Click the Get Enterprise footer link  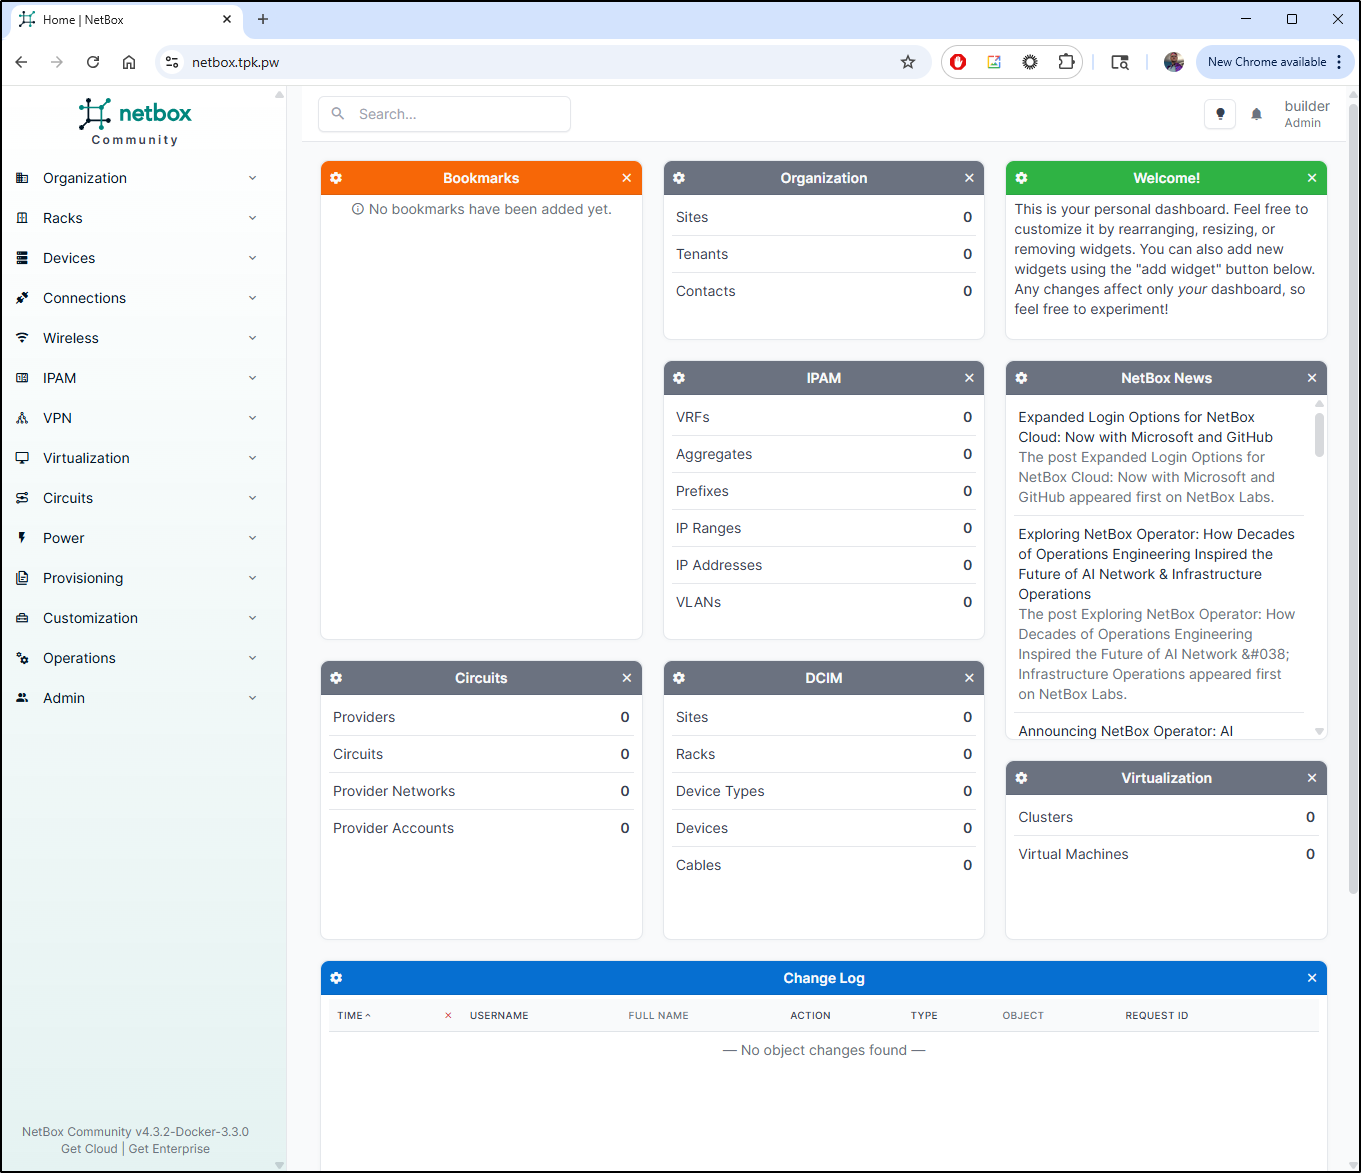169,1149
